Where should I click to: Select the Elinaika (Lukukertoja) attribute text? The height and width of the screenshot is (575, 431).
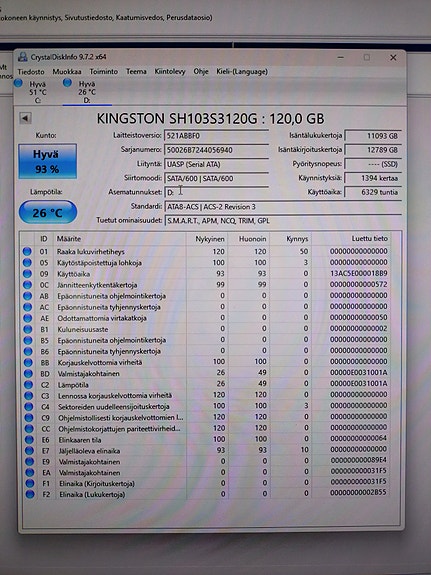(x=92, y=495)
